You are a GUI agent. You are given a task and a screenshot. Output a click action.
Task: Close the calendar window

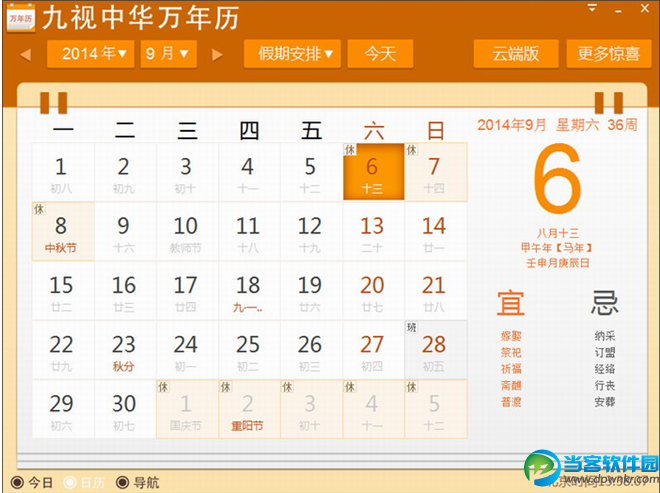tap(644, 8)
